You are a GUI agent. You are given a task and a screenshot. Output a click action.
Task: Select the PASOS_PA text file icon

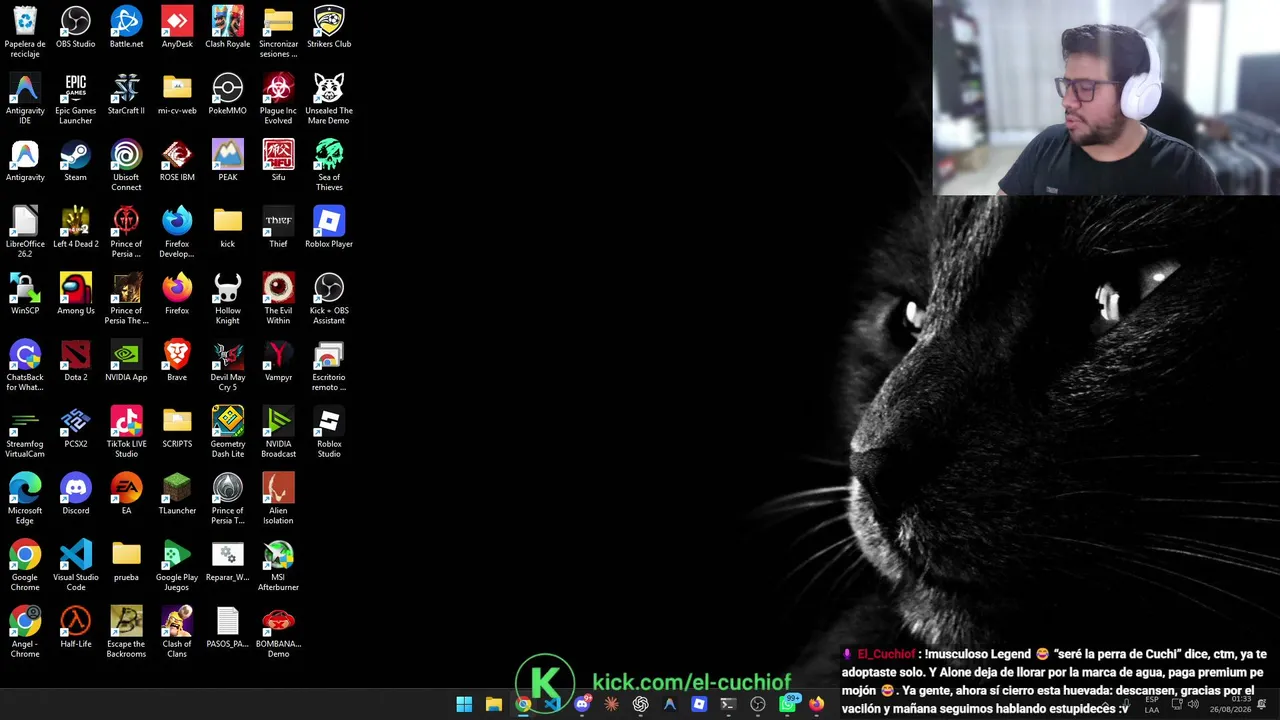click(x=227, y=628)
